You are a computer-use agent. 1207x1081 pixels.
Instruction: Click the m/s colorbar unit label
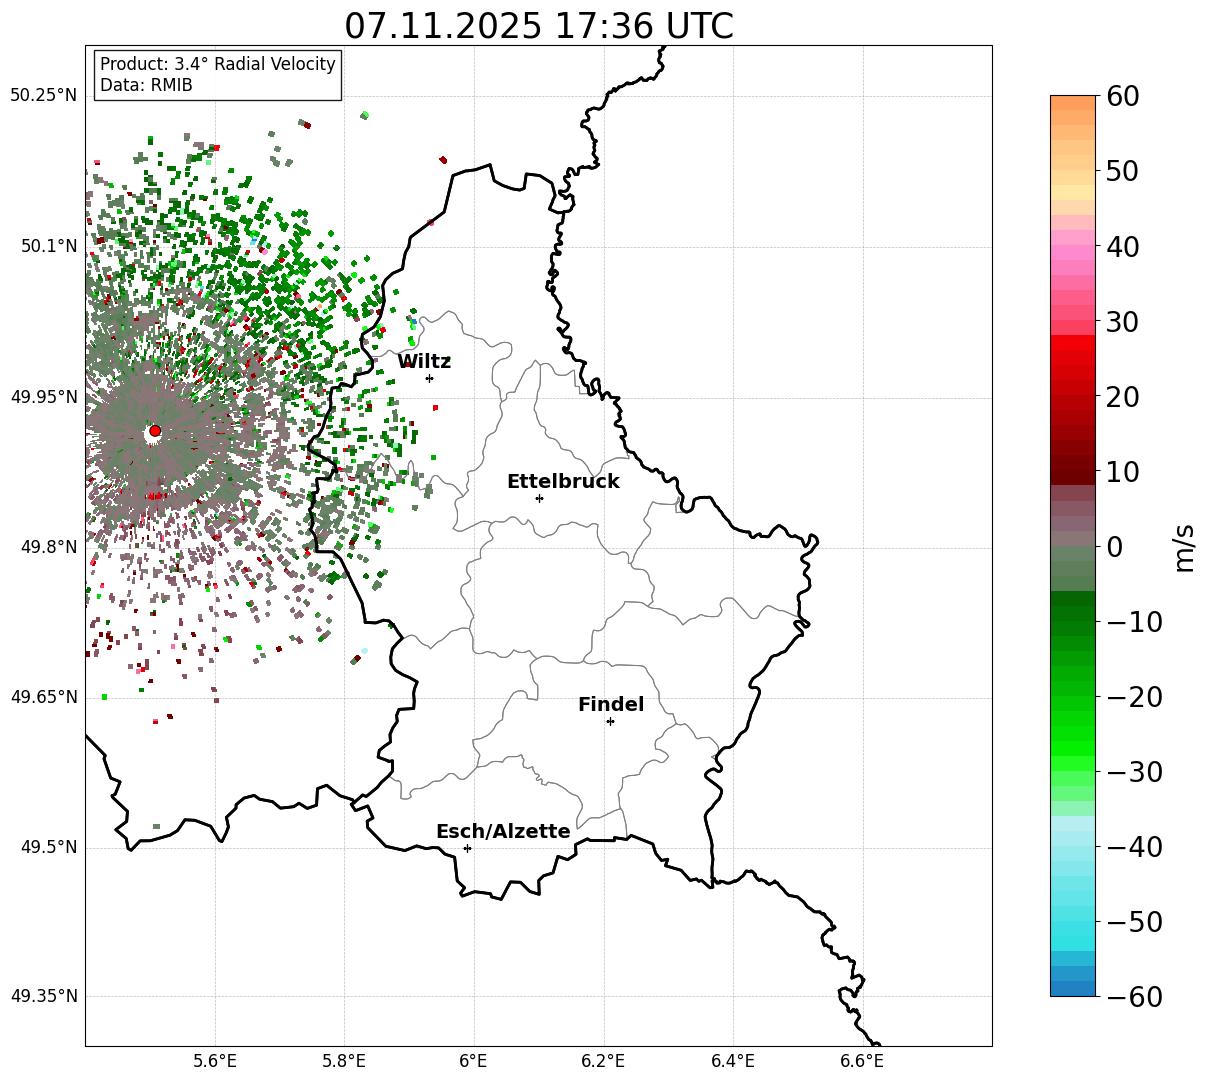[1185, 546]
